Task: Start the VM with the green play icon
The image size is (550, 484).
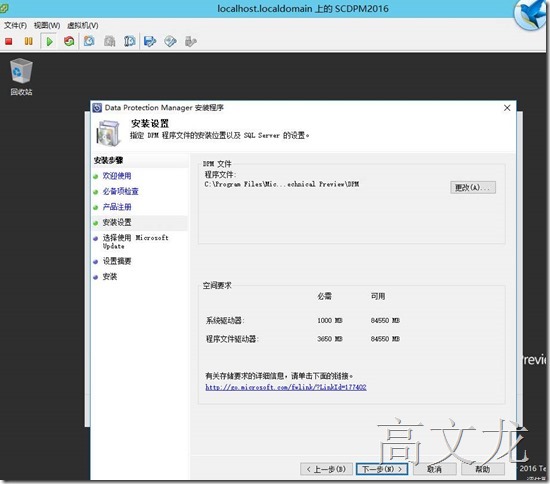Action: point(49,41)
